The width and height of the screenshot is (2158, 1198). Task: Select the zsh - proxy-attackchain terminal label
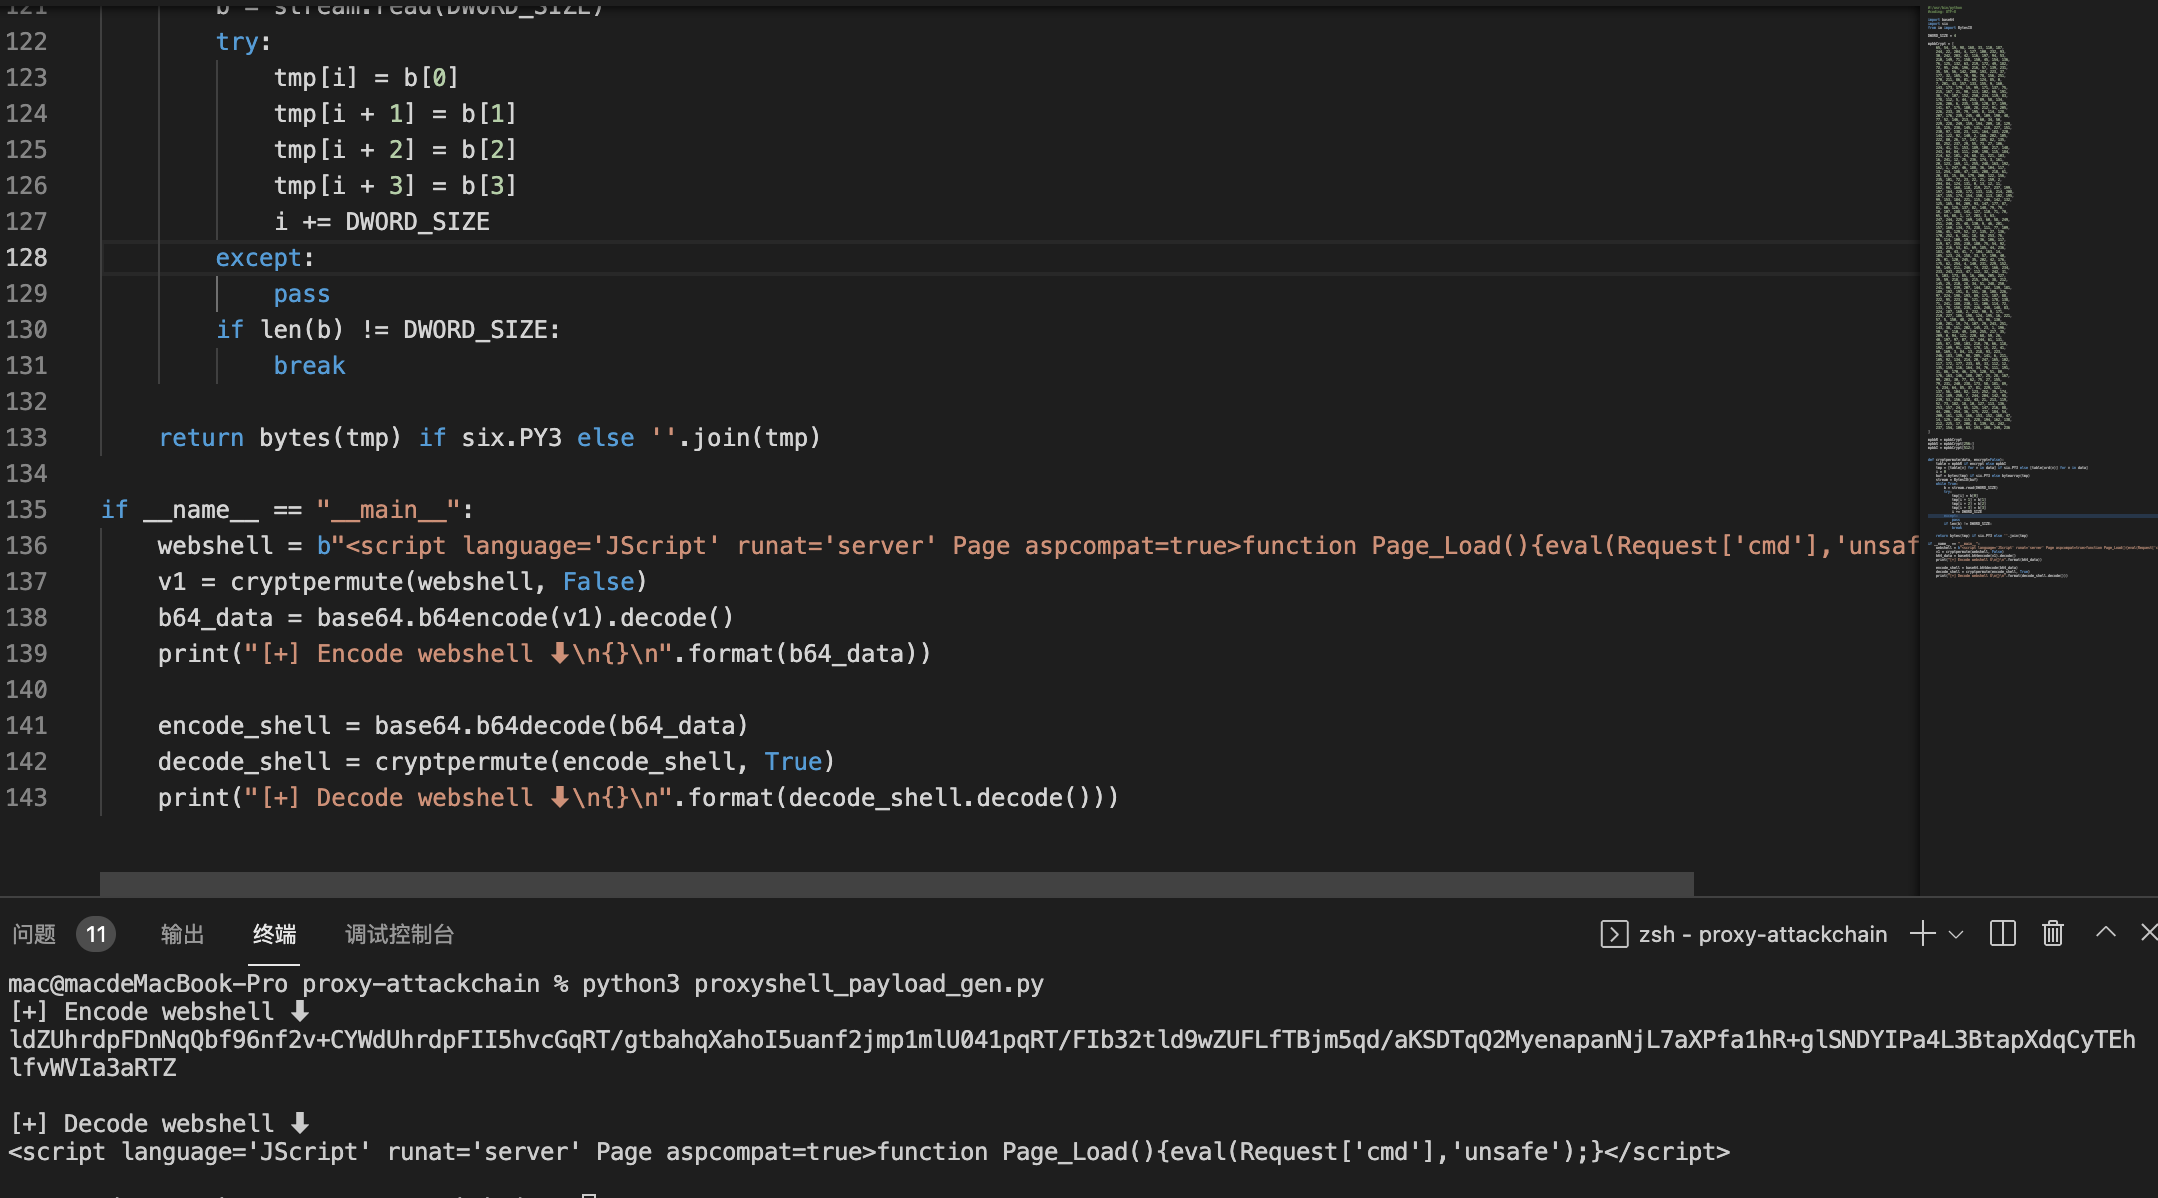pos(1762,934)
